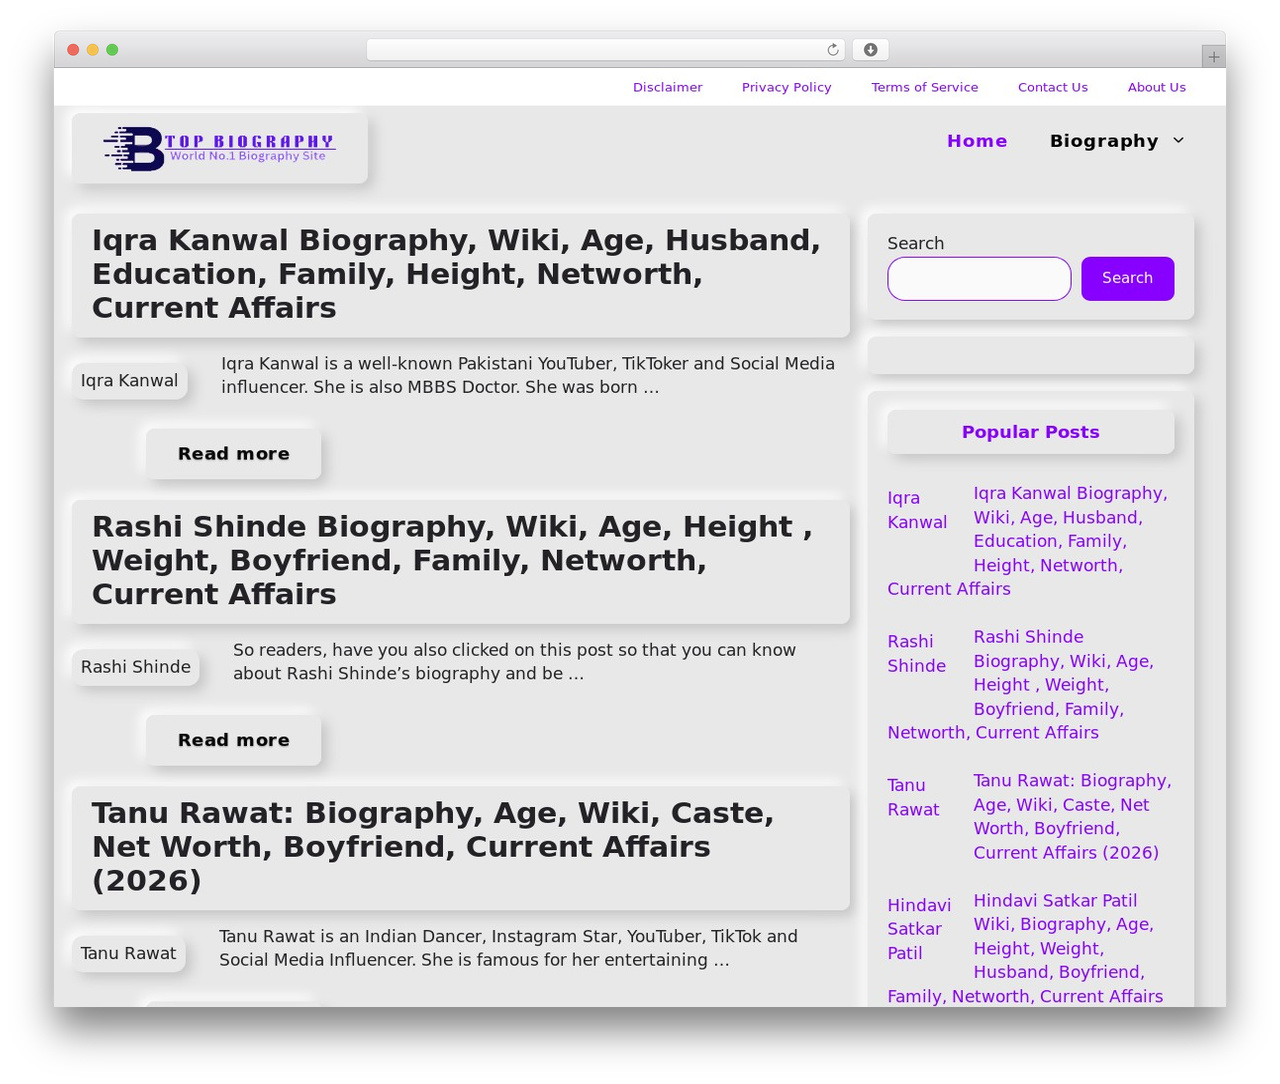Click the Iqra Kanwal post thumbnail
Screen dimensions: 1280x1084
pos(130,381)
